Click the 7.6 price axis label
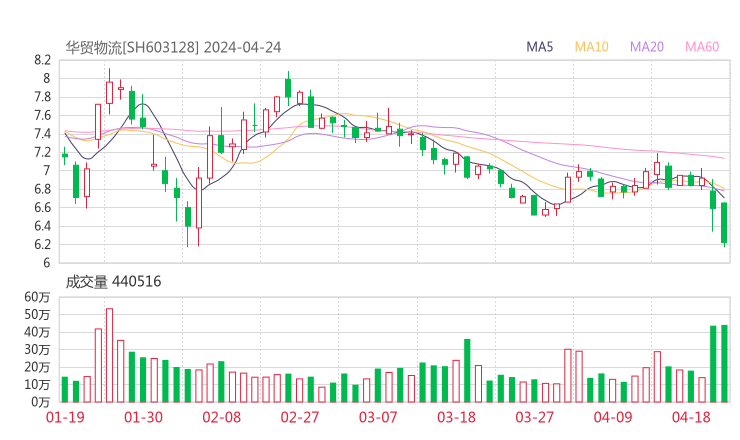Viewport: 740px width, 440px height. [x=42, y=115]
